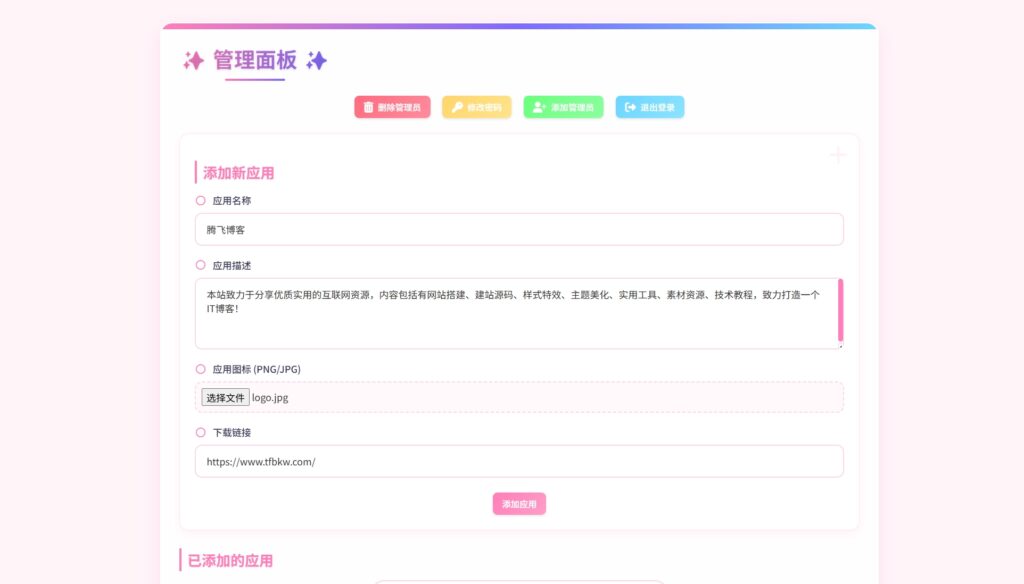
Task: Click the circle bullet beside 应用名称
Action: click(201, 200)
